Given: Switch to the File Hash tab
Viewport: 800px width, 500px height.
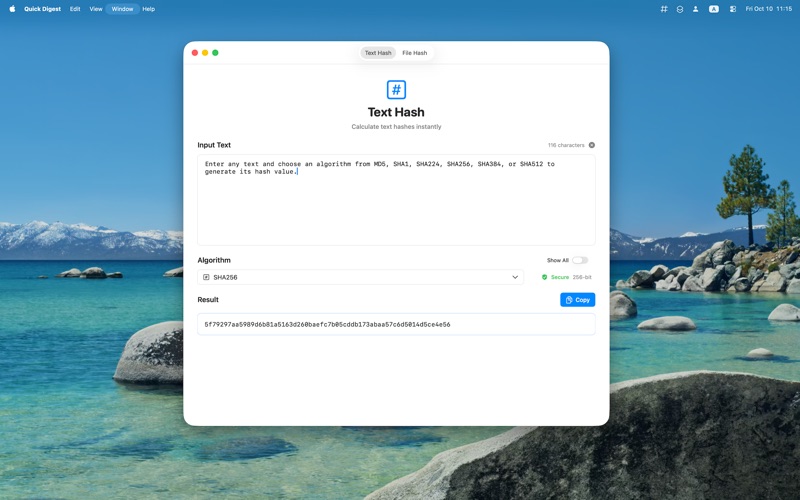Looking at the screenshot, I should point(414,53).
